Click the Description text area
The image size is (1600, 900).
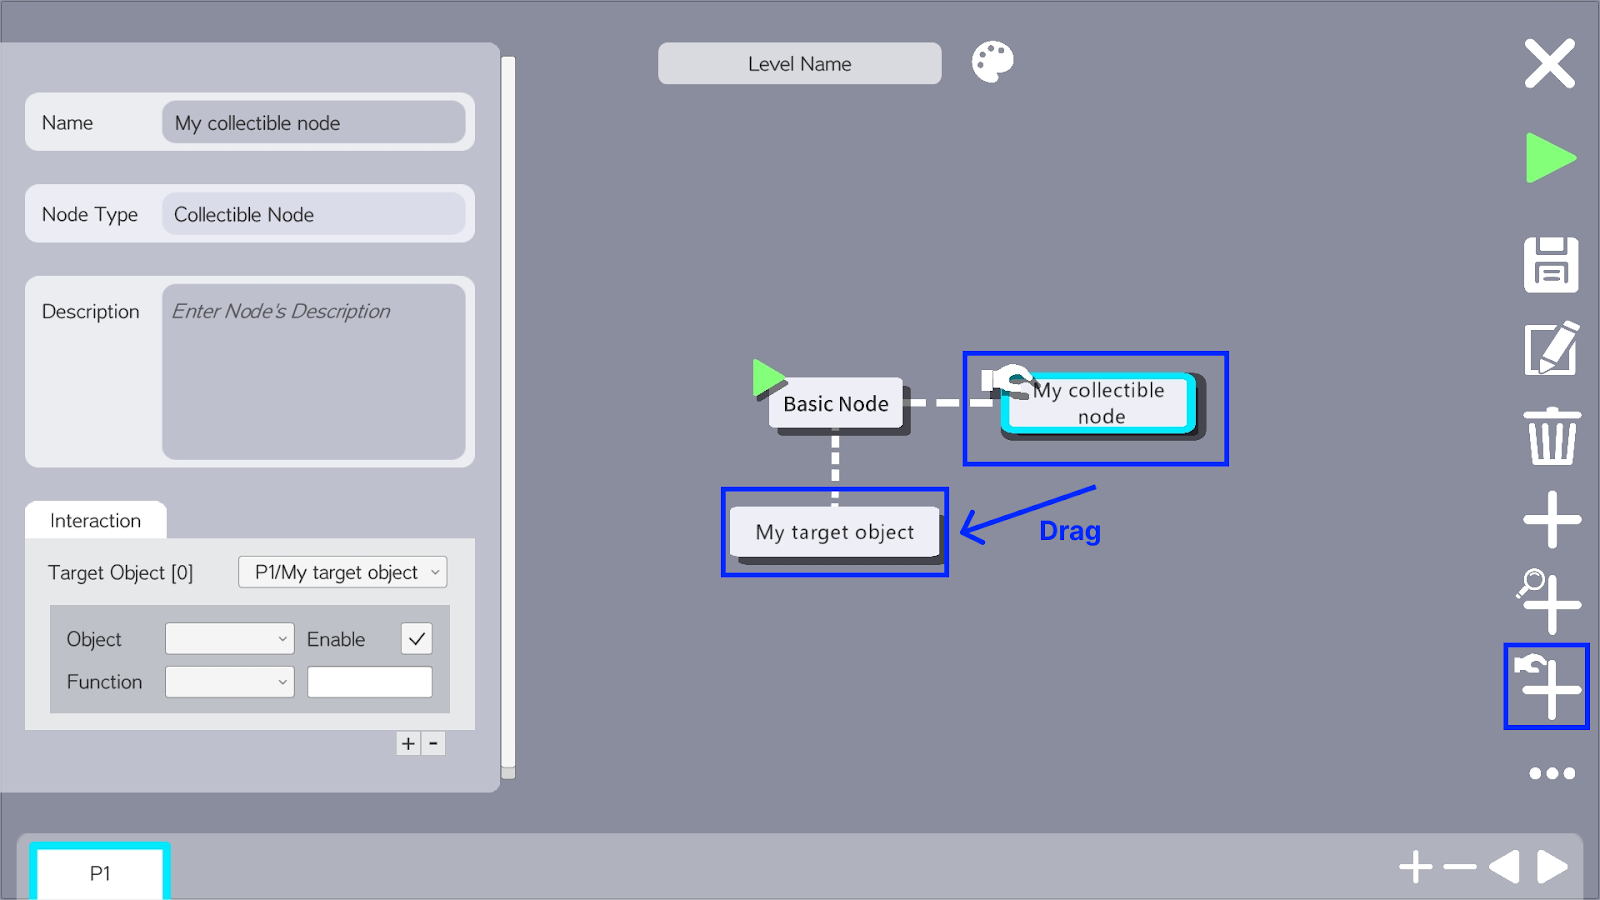click(314, 372)
